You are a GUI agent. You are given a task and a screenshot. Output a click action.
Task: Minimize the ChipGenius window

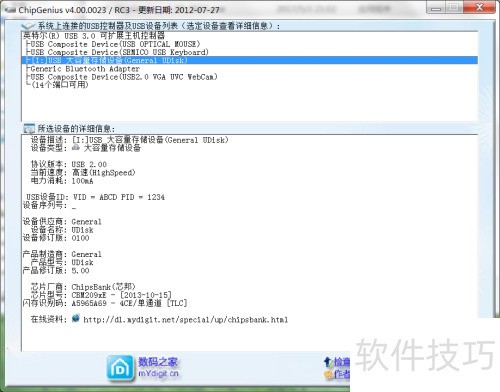pyautogui.click(x=436, y=8)
